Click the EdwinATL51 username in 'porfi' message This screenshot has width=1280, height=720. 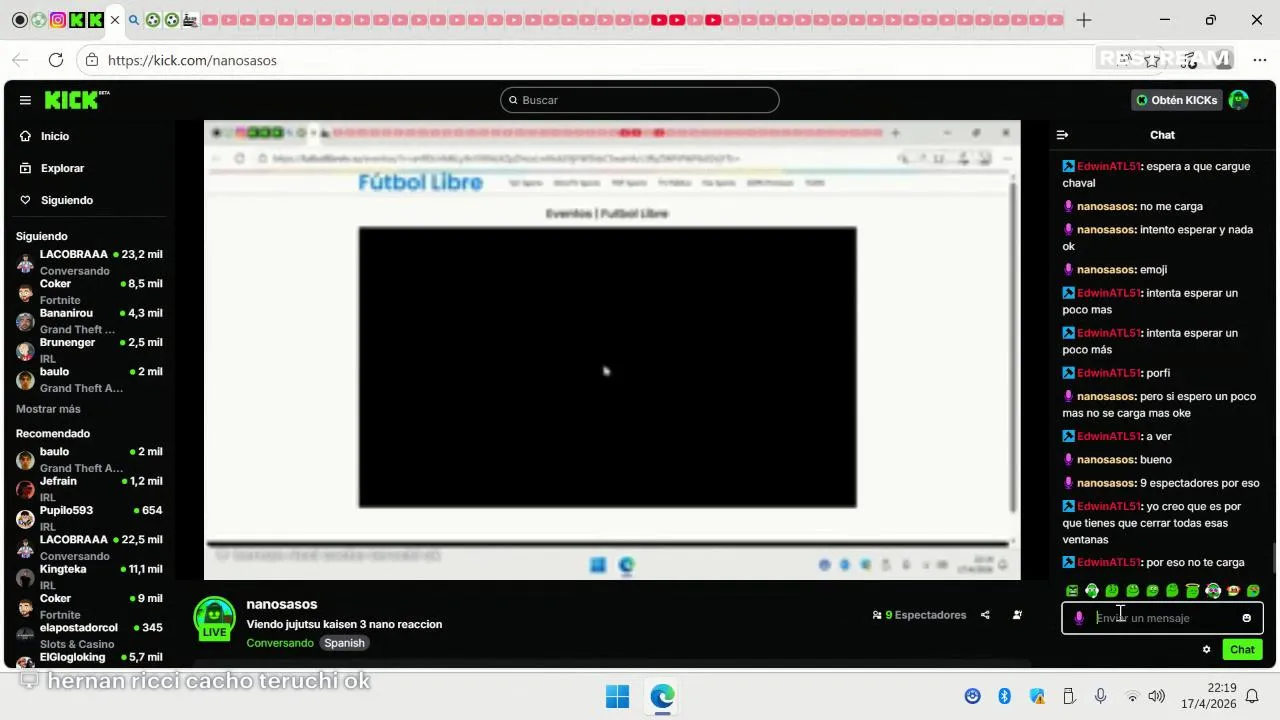[1108, 373]
